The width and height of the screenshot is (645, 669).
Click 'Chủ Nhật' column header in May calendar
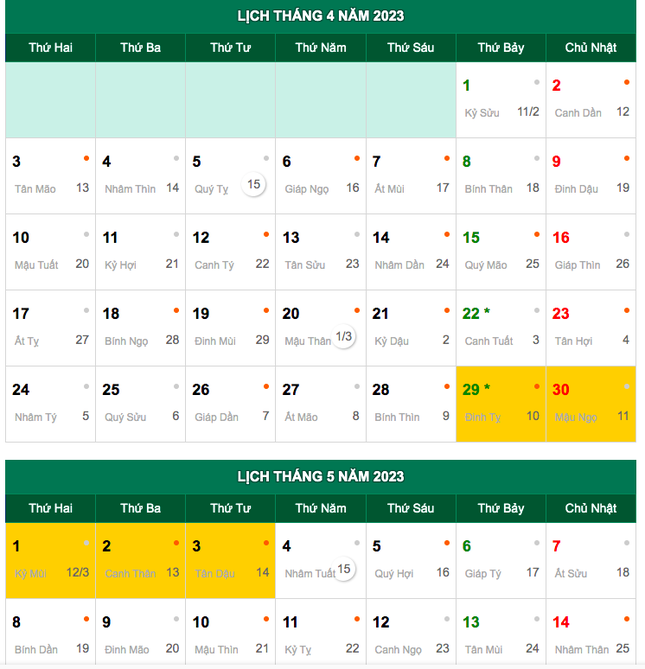590,508
